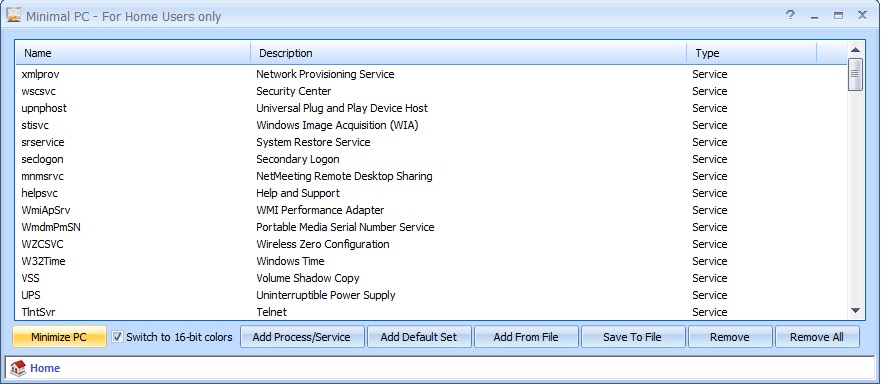Click 'Windows Time' description

click(x=290, y=261)
